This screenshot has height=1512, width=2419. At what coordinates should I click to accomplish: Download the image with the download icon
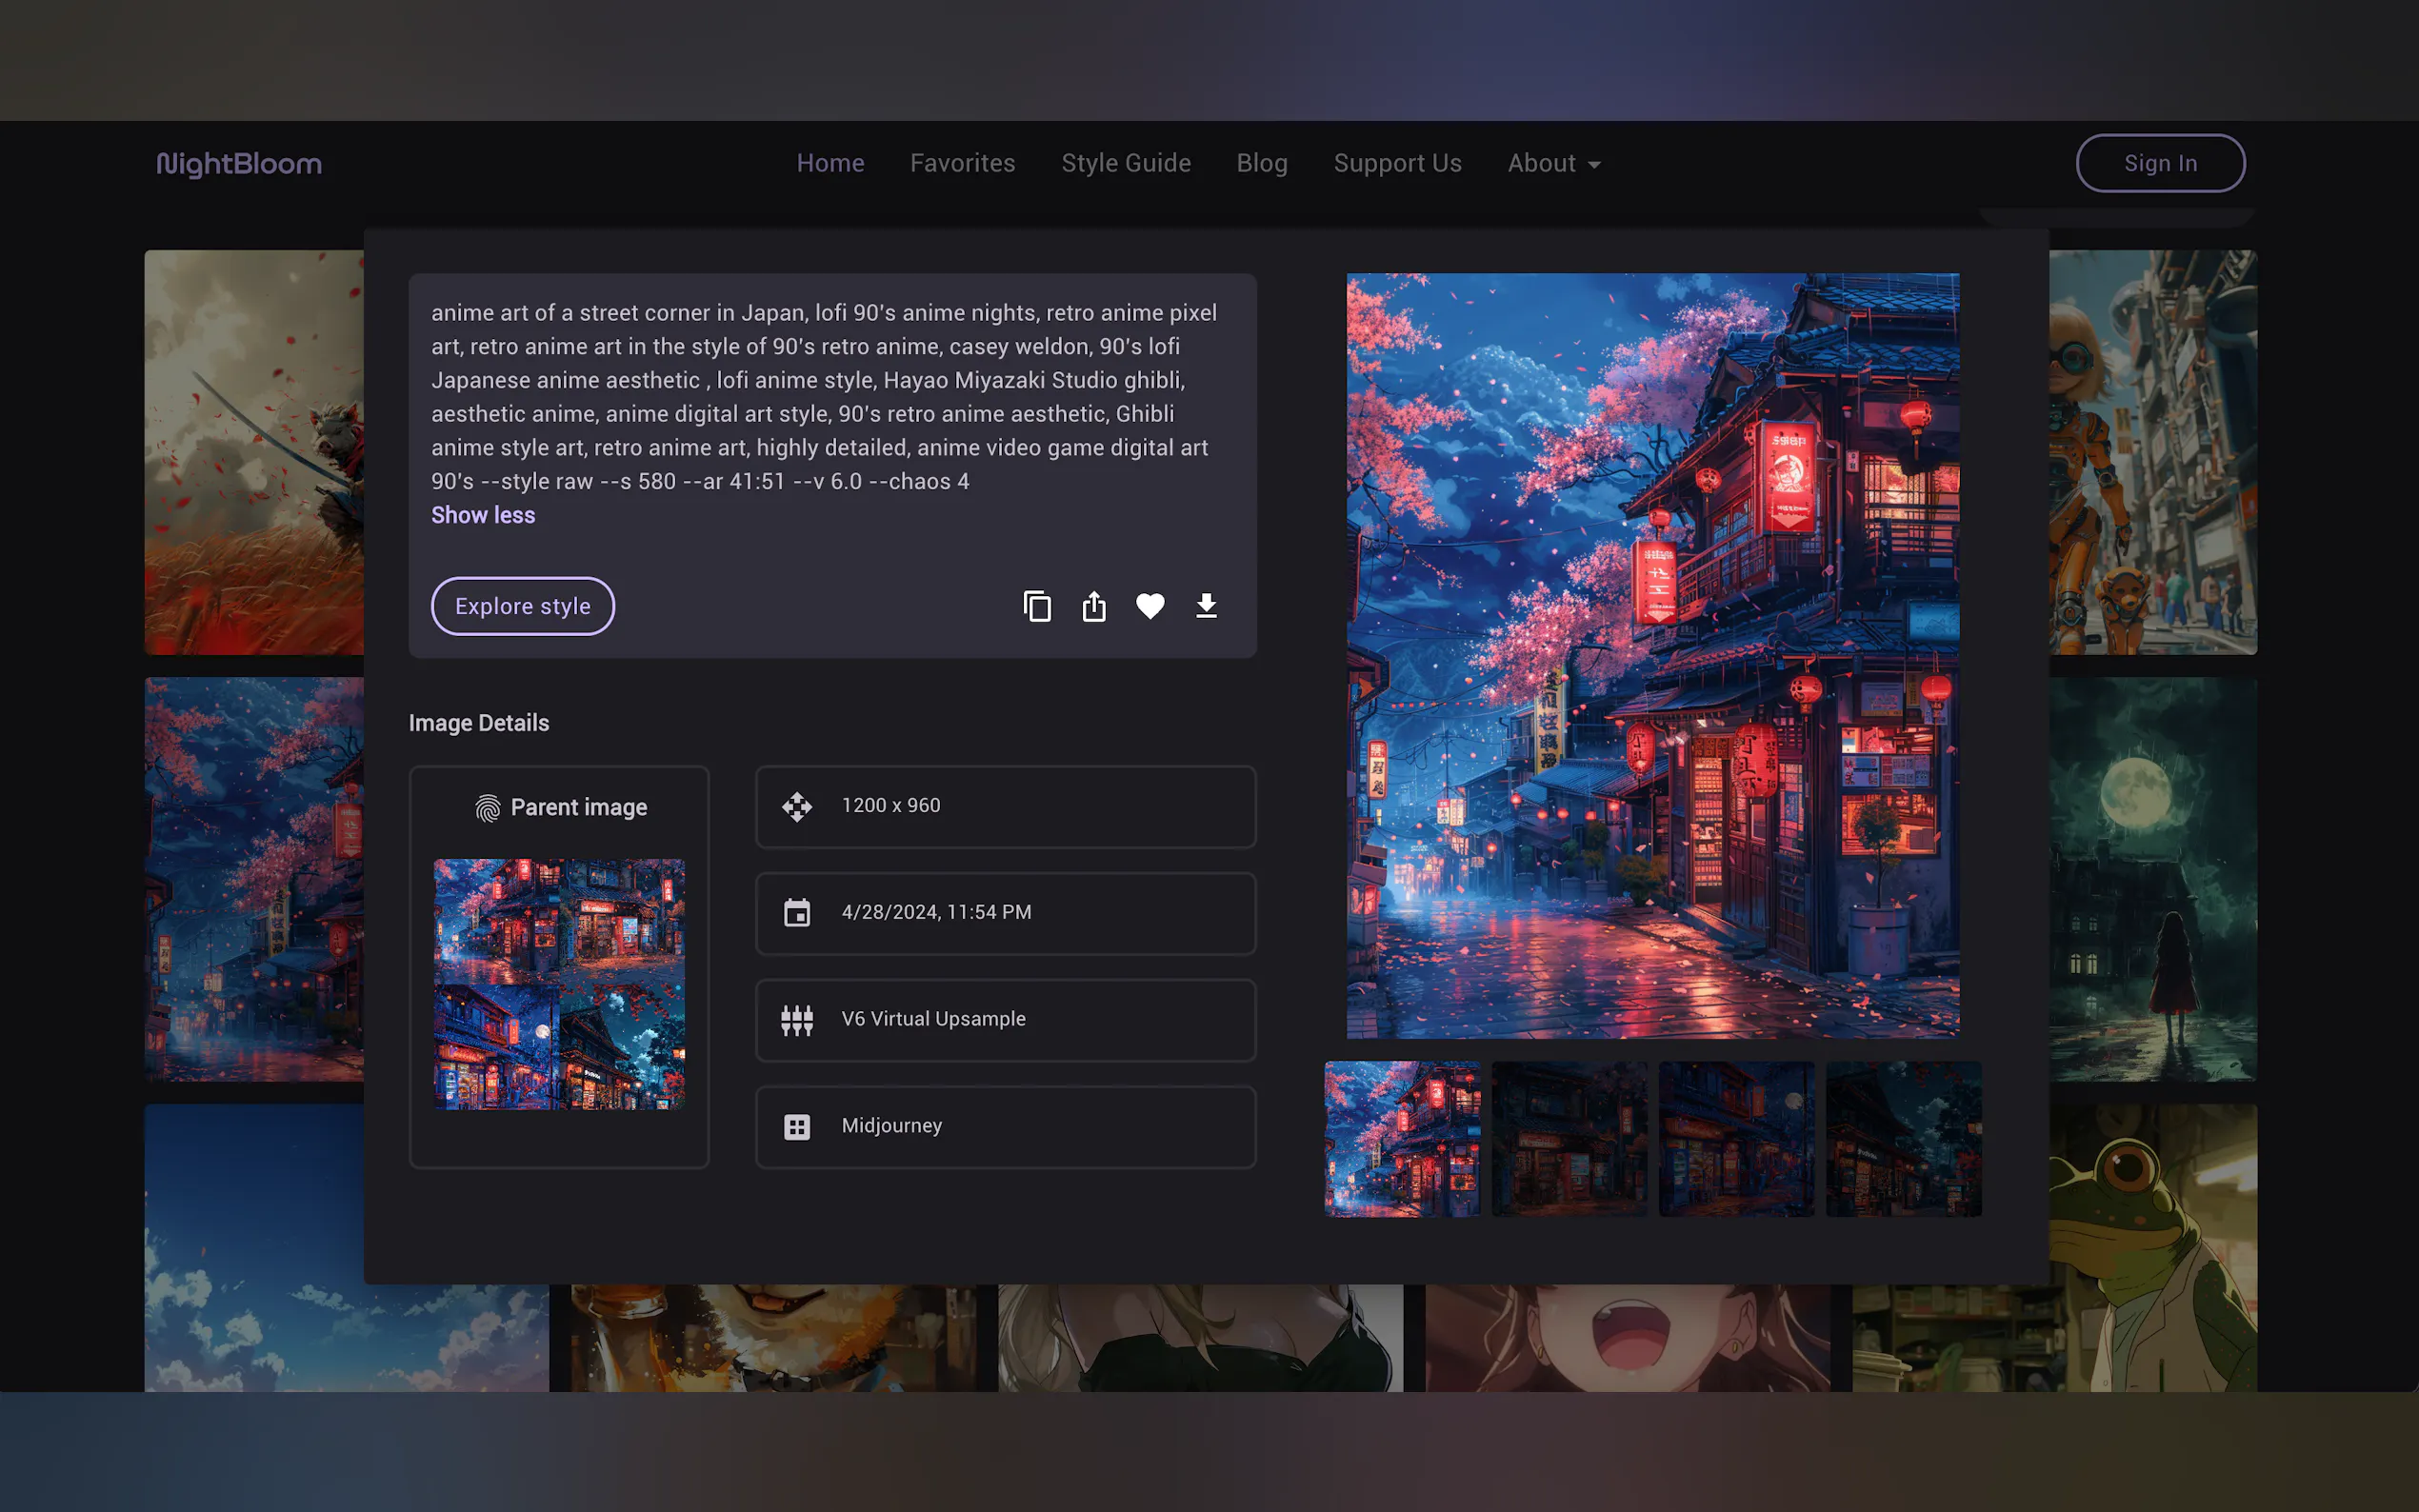tap(1206, 606)
